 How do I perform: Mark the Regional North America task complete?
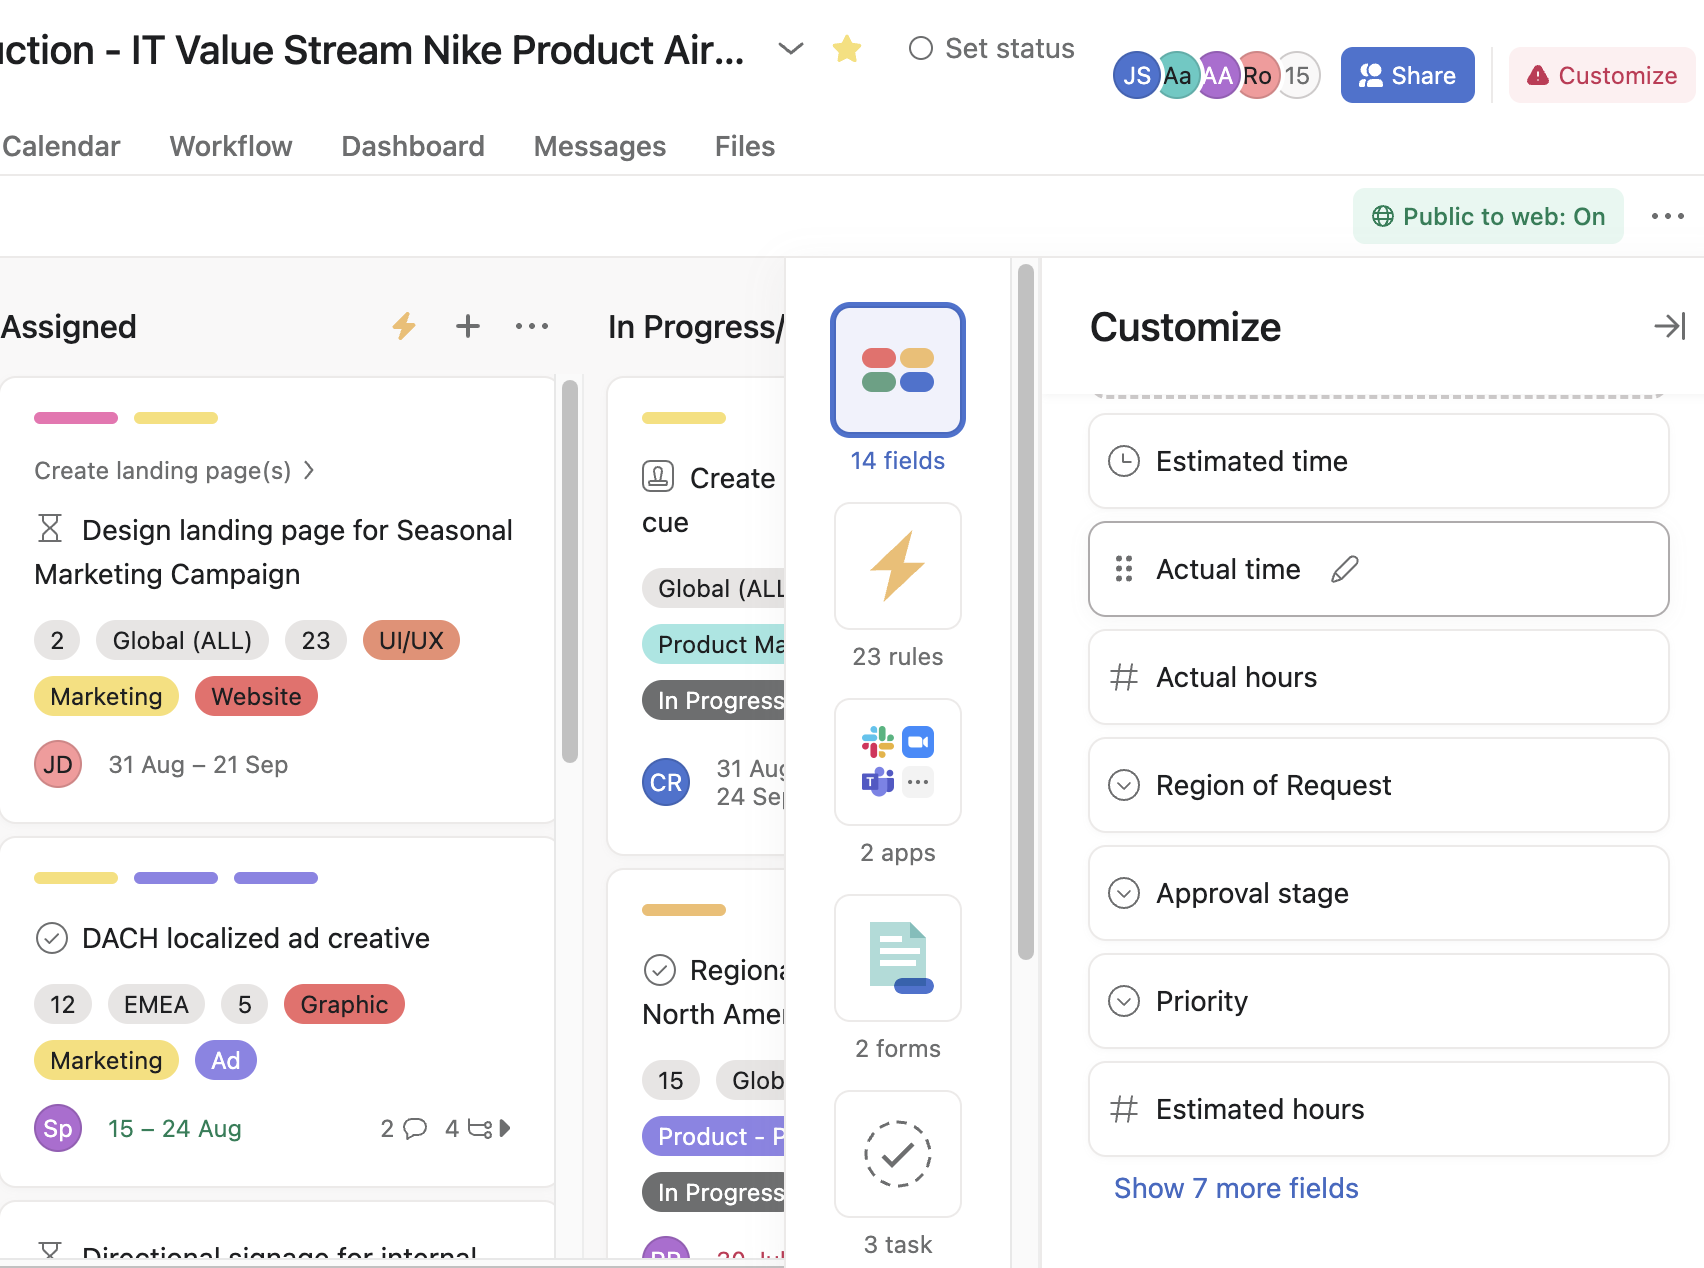[x=659, y=970]
